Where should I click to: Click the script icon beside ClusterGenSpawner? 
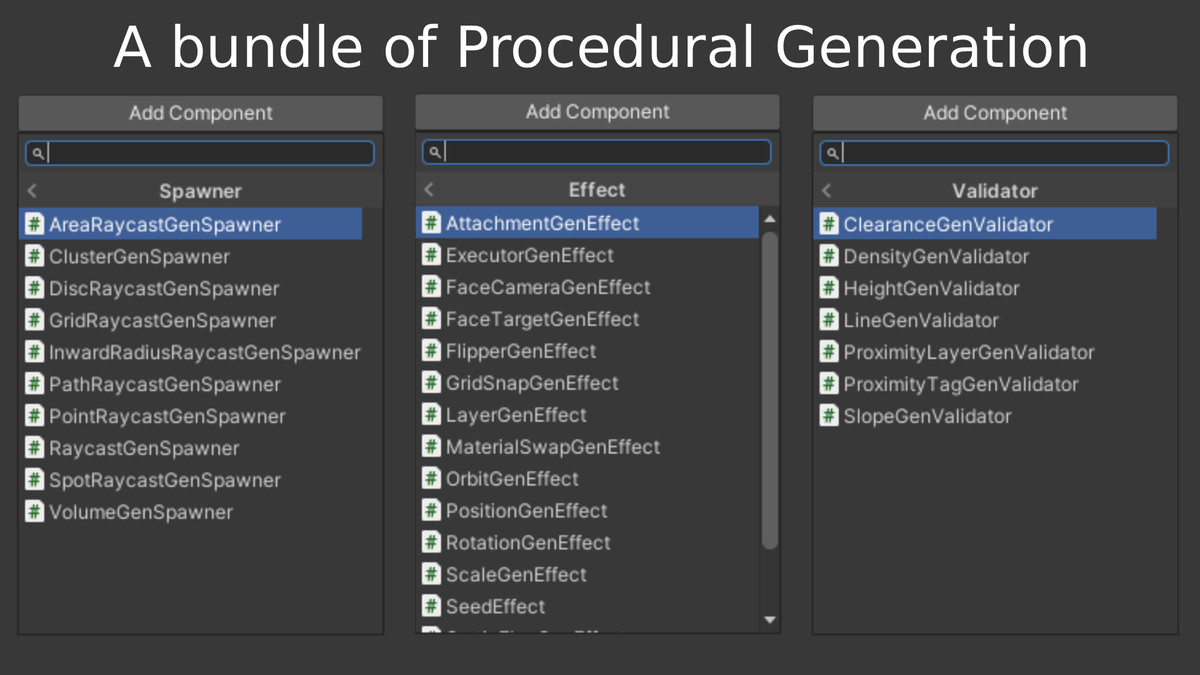34,256
